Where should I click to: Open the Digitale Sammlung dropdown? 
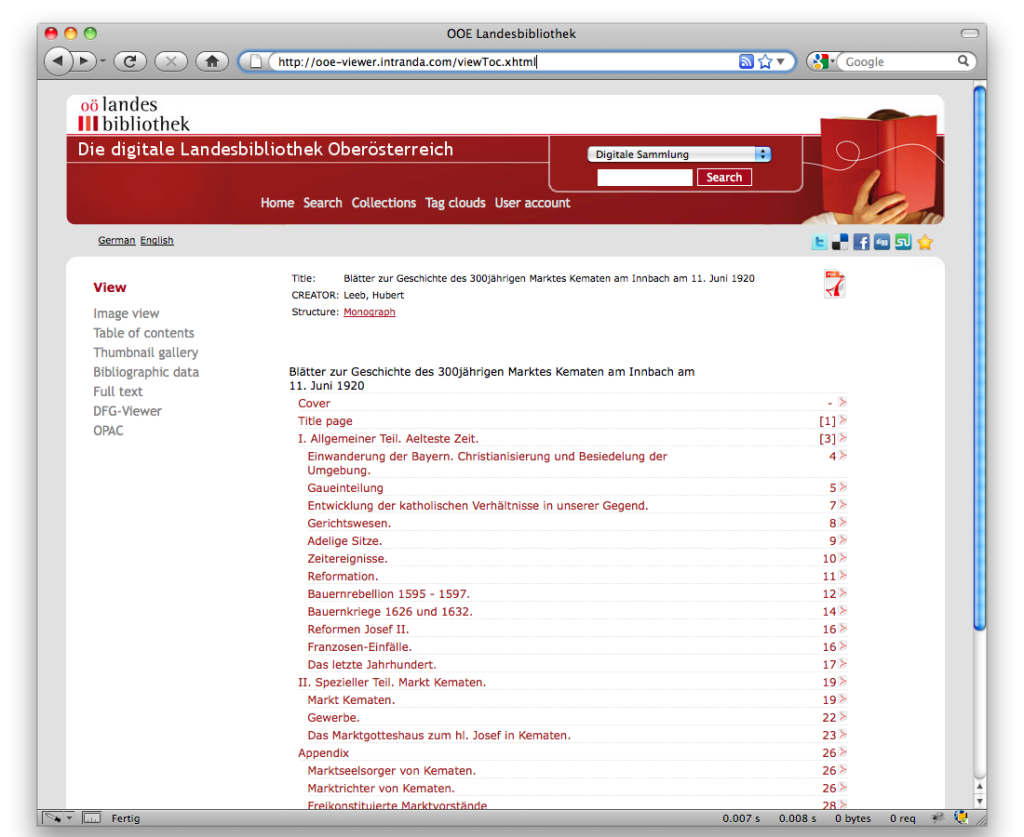[x=679, y=154]
